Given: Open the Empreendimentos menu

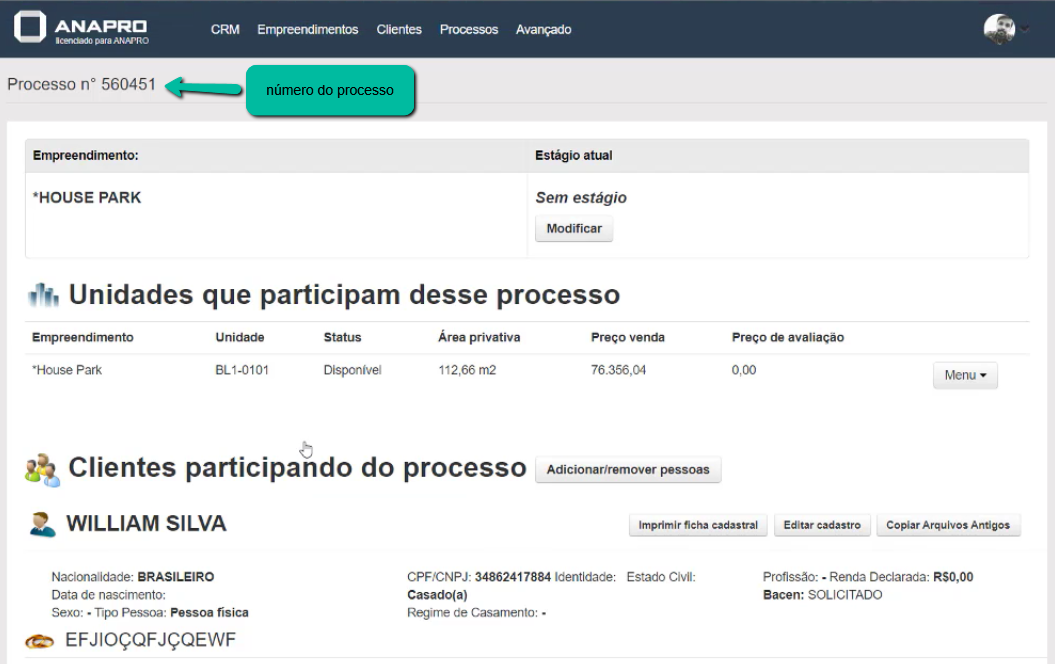Looking at the screenshot, I should [307, 30].
